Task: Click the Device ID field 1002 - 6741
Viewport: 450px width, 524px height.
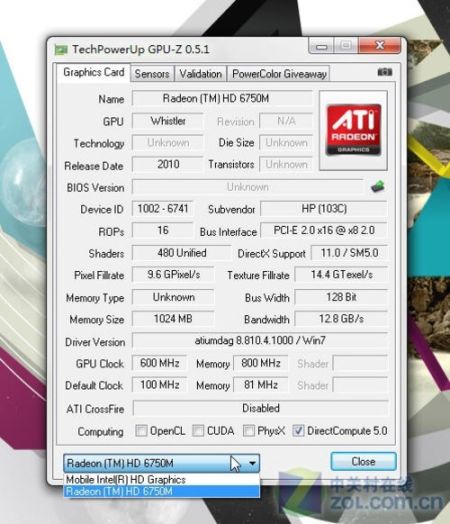Action: [163, 209]
